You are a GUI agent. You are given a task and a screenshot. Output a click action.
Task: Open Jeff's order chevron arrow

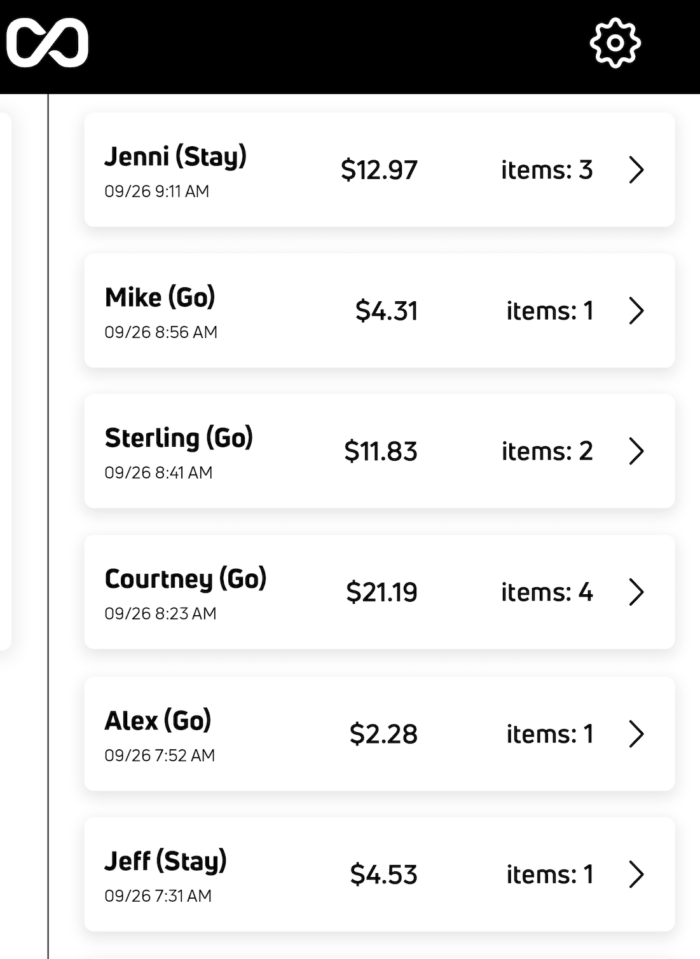click(637, 875)
